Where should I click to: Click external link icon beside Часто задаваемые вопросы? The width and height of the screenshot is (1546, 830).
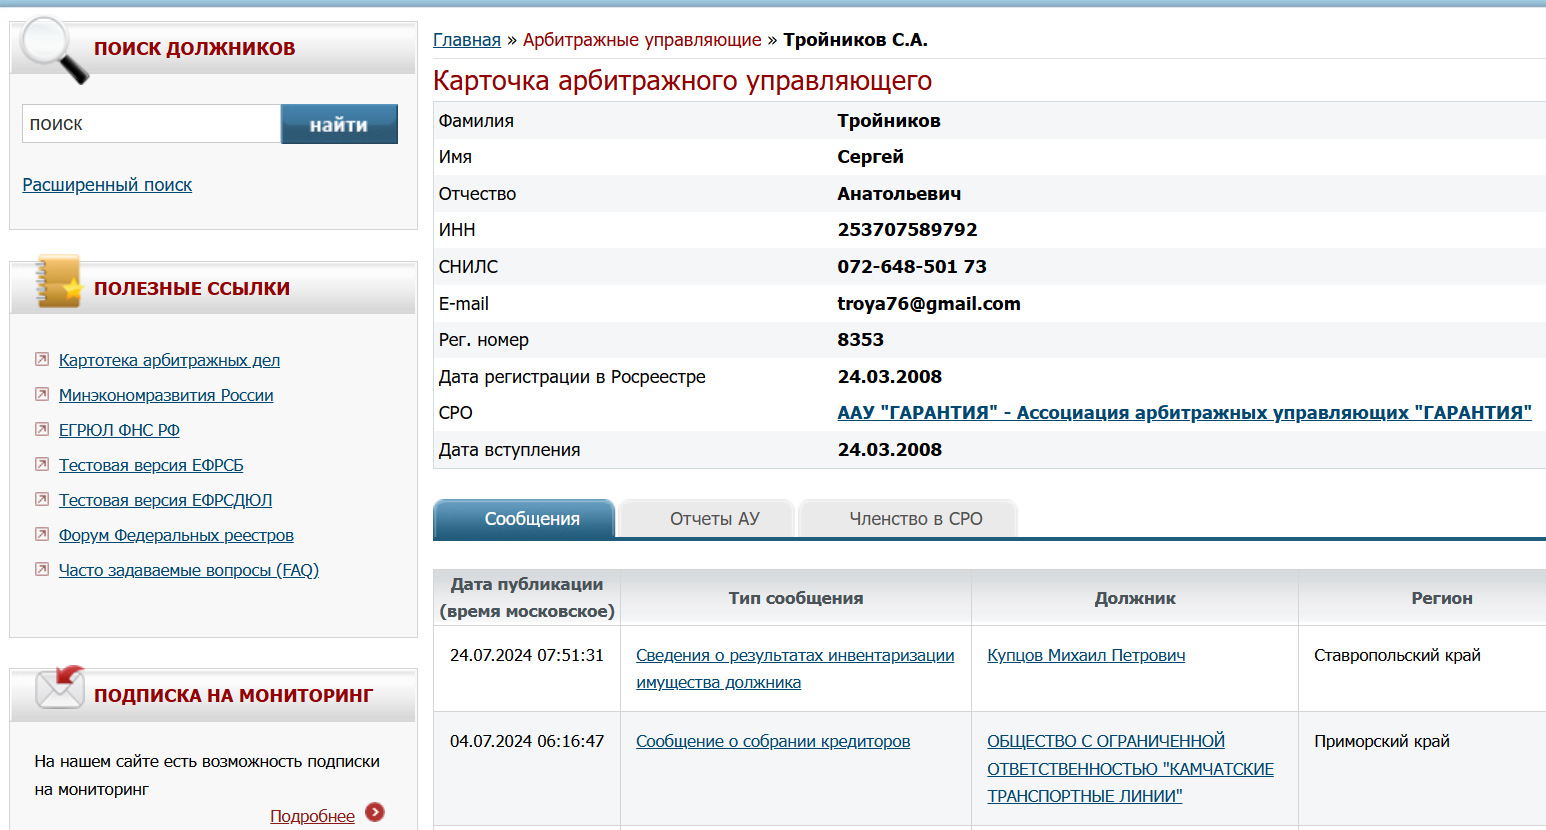pyautogui.click(x=42, y=569)
